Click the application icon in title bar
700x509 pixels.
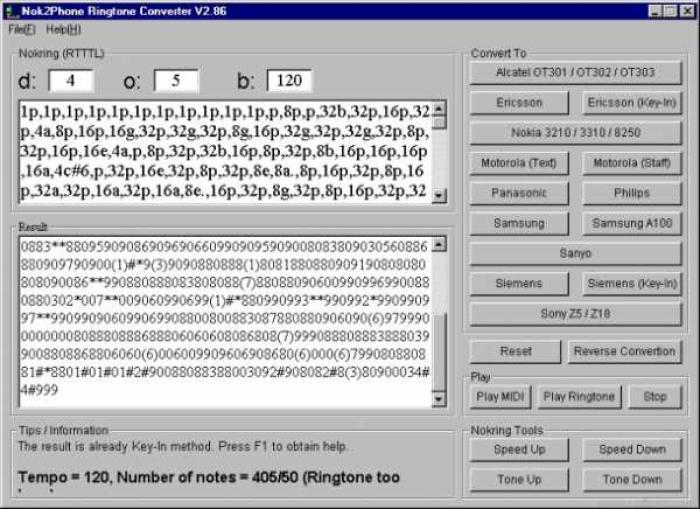[x=12, y=12]
